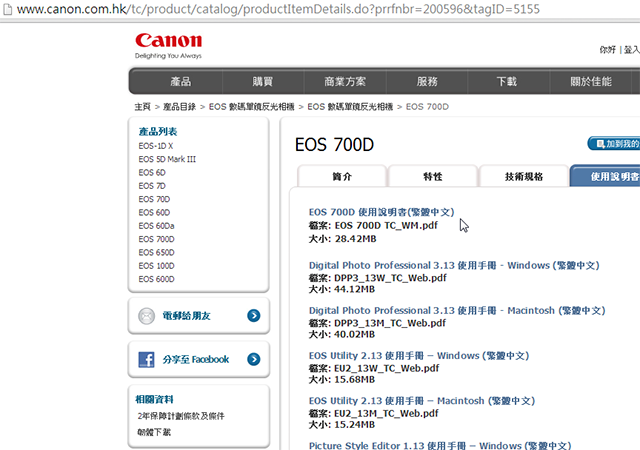Click the address bar URL
640x450 pixels.
click(278, 9)
